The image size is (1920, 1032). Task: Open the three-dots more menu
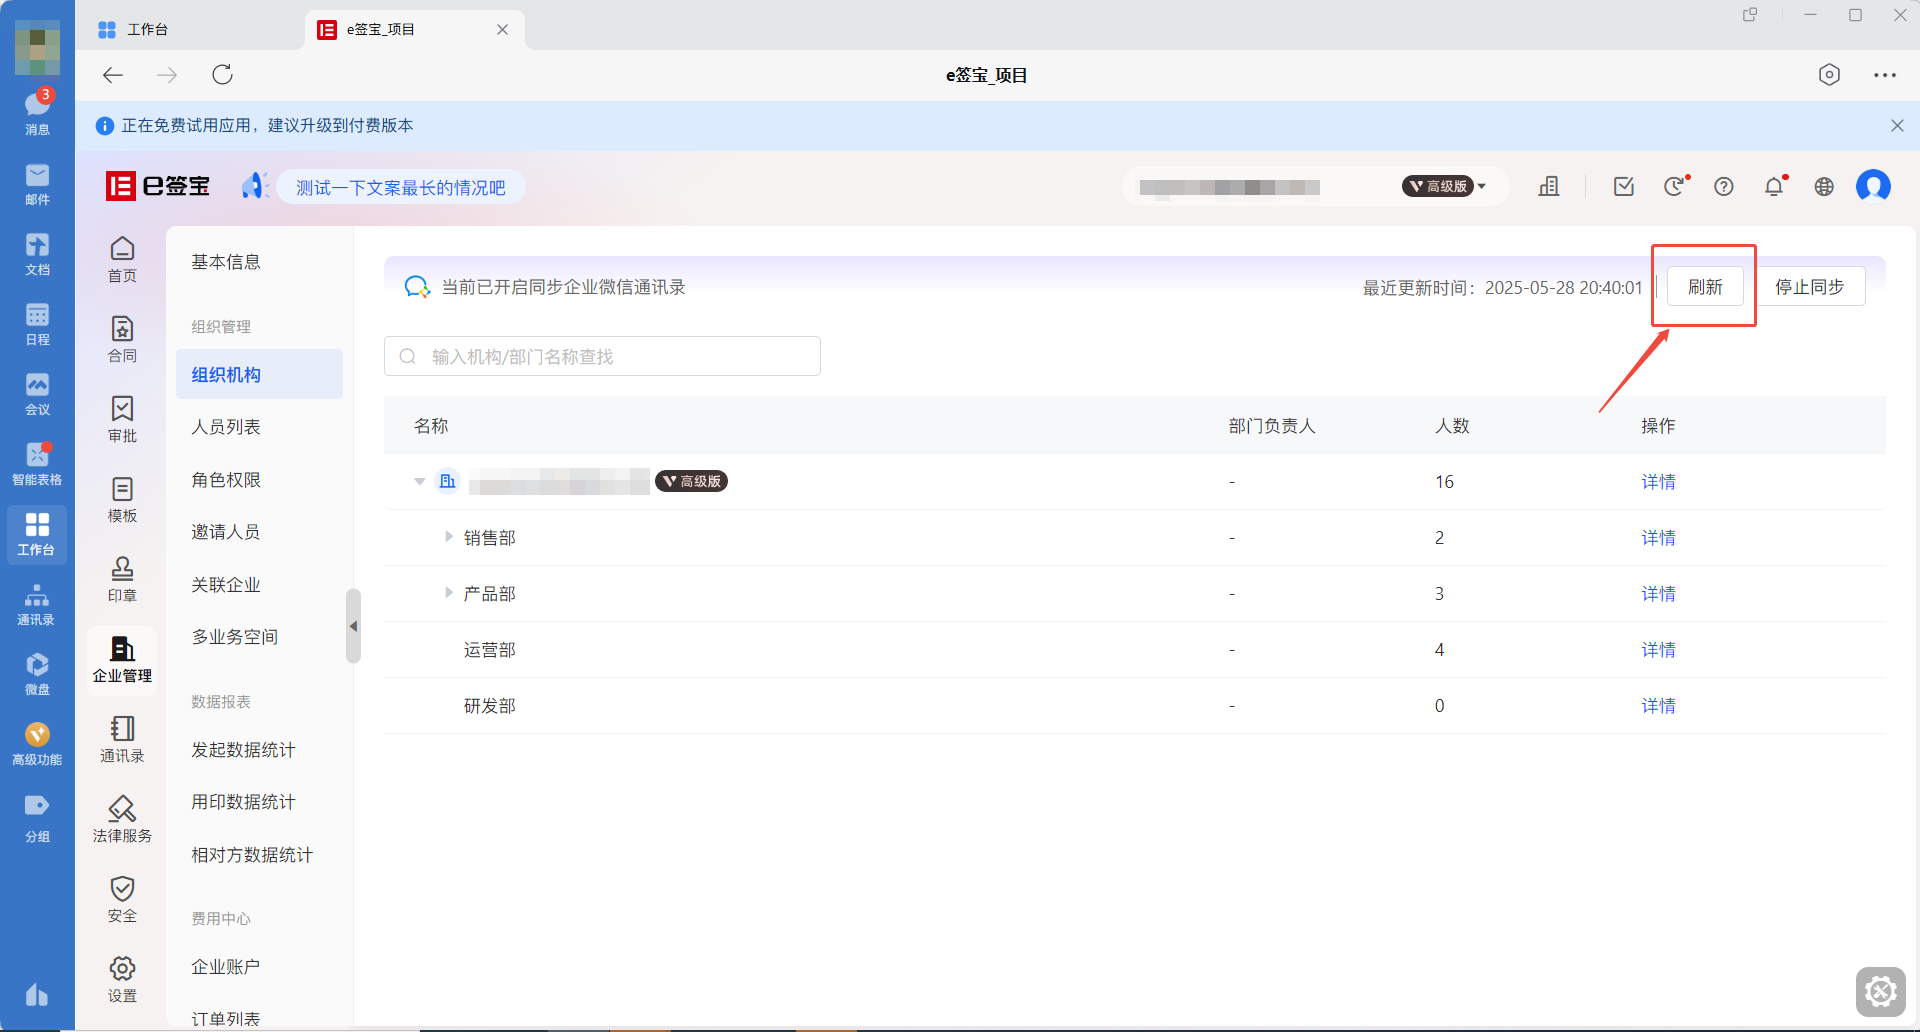click(x=1885, y=75)
